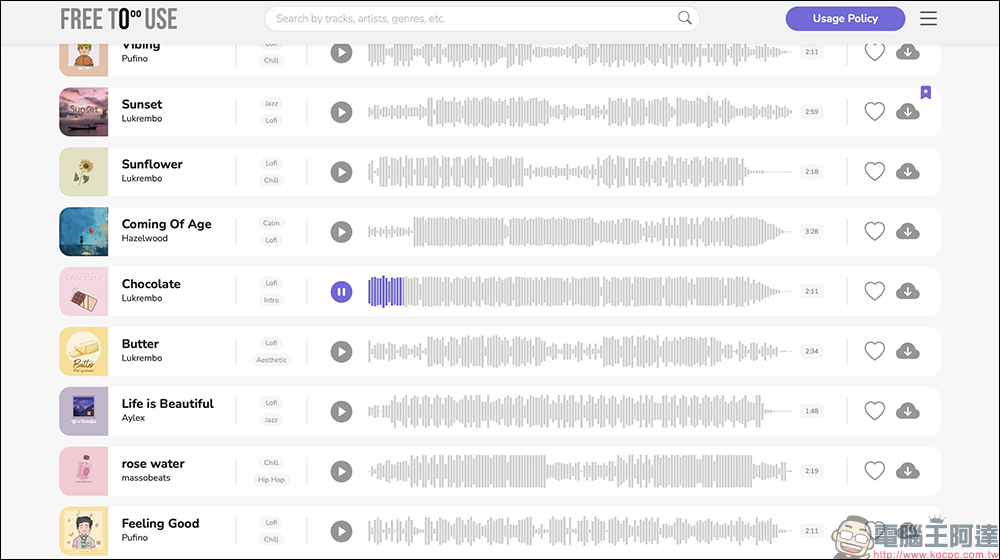Play the Feeling Good track
The image size is (1000, 560).
tap(341, 532)
